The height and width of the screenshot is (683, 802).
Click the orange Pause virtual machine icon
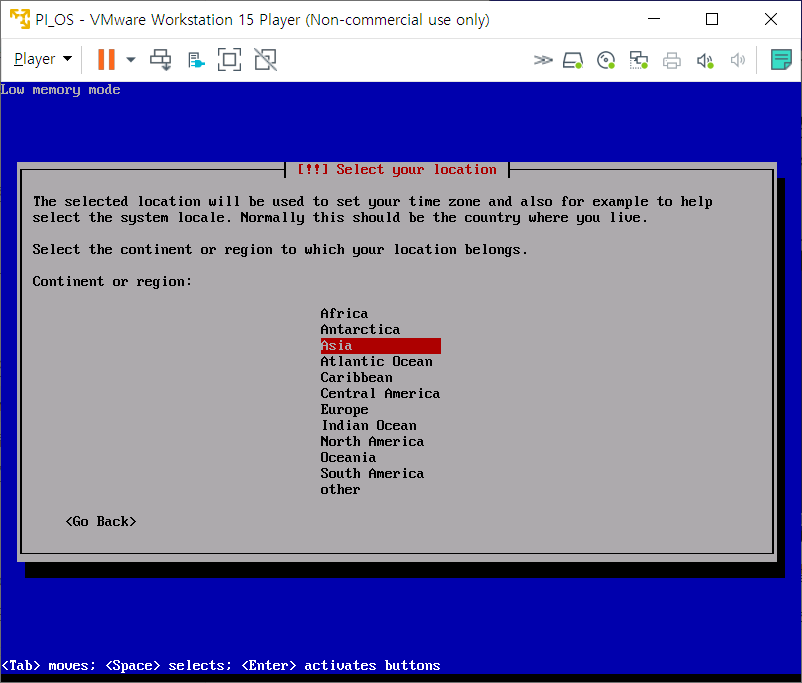[106, 60]
